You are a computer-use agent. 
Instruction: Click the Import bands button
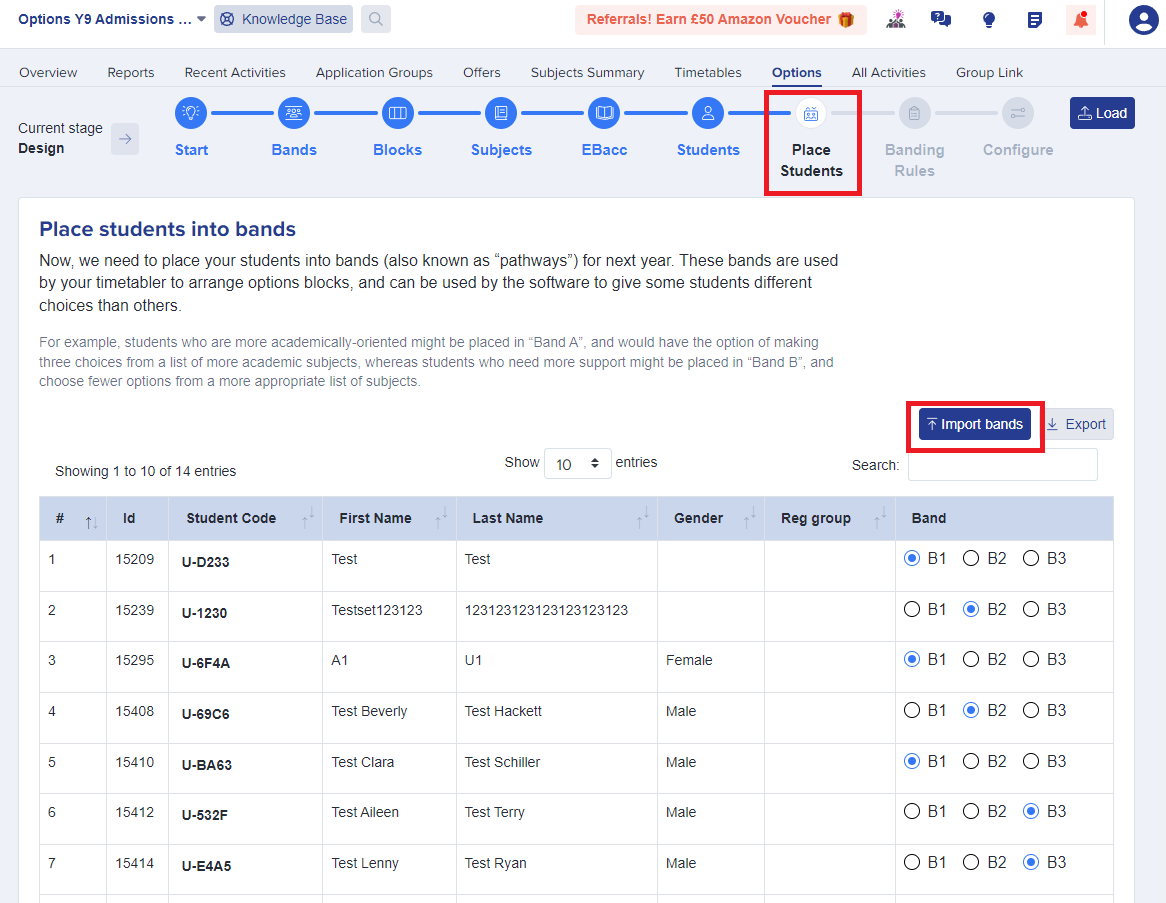[x=975, y=424]
